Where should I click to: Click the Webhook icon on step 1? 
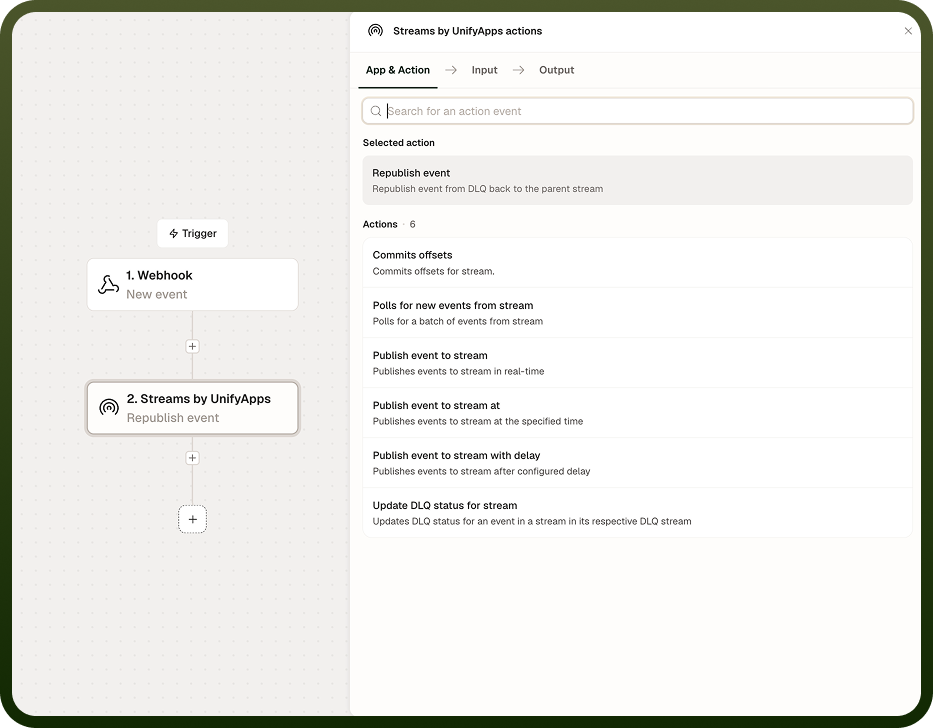click(108, 285)
